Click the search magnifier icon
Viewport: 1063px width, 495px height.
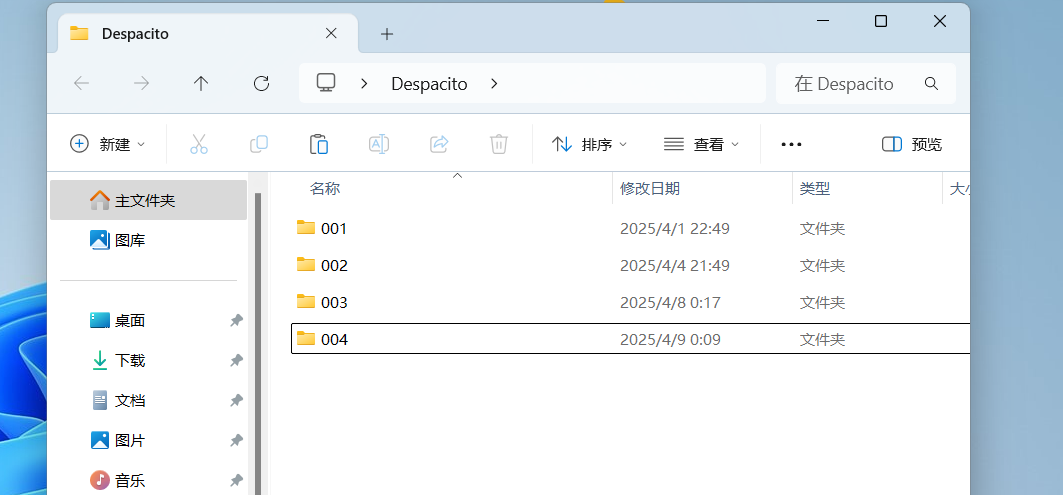931,83
